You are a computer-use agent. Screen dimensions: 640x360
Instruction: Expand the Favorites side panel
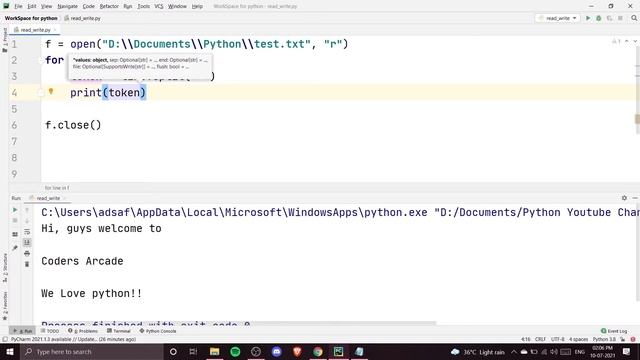click(x=5, y=306)
